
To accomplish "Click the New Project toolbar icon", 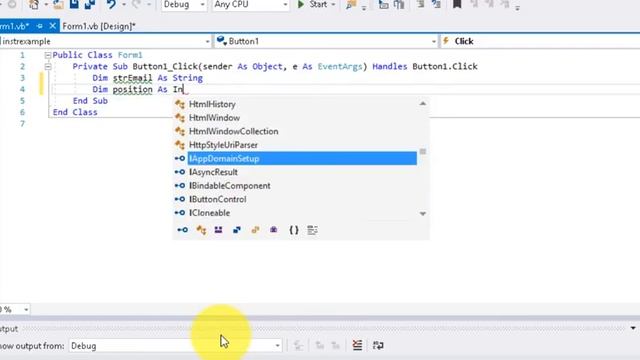I will (x=34, y=4).
